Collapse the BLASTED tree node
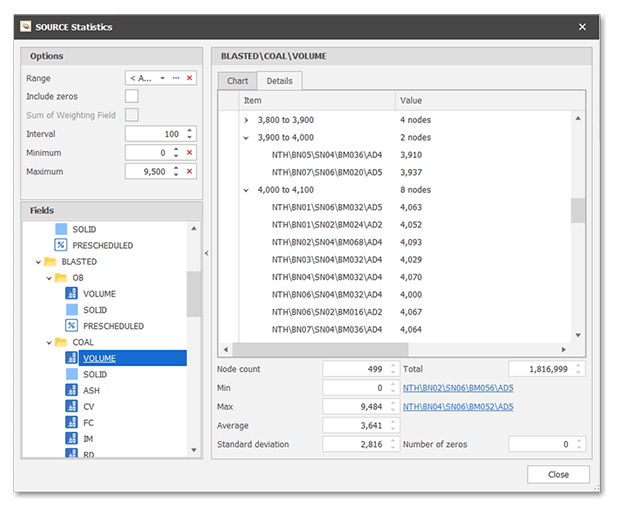634x518 pixels. tap(38, 262)
